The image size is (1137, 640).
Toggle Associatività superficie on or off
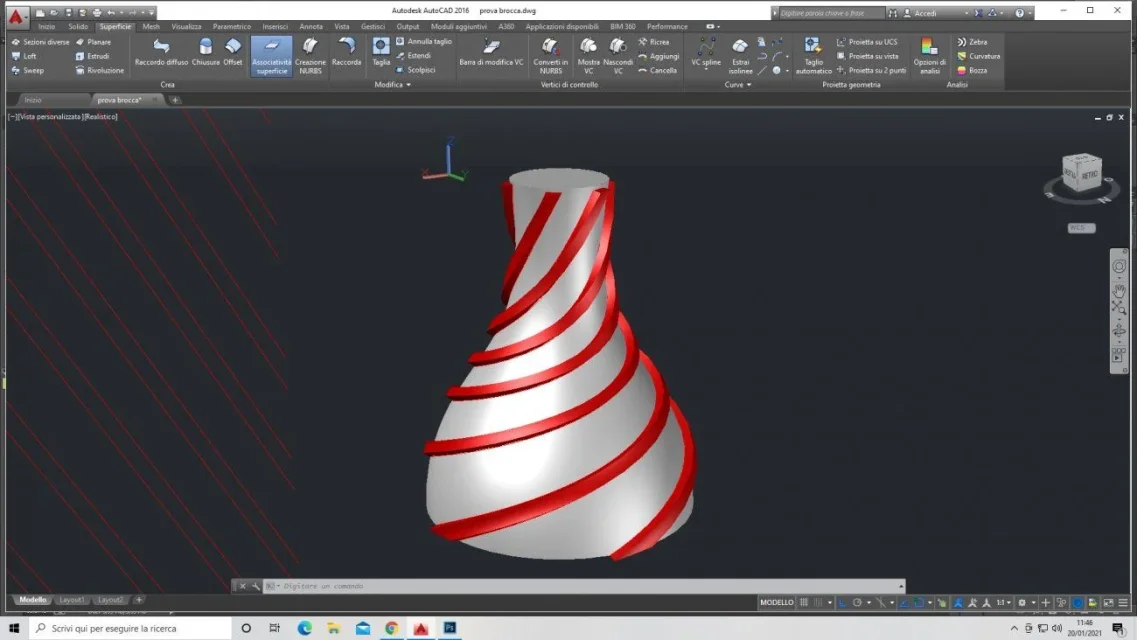271,55
